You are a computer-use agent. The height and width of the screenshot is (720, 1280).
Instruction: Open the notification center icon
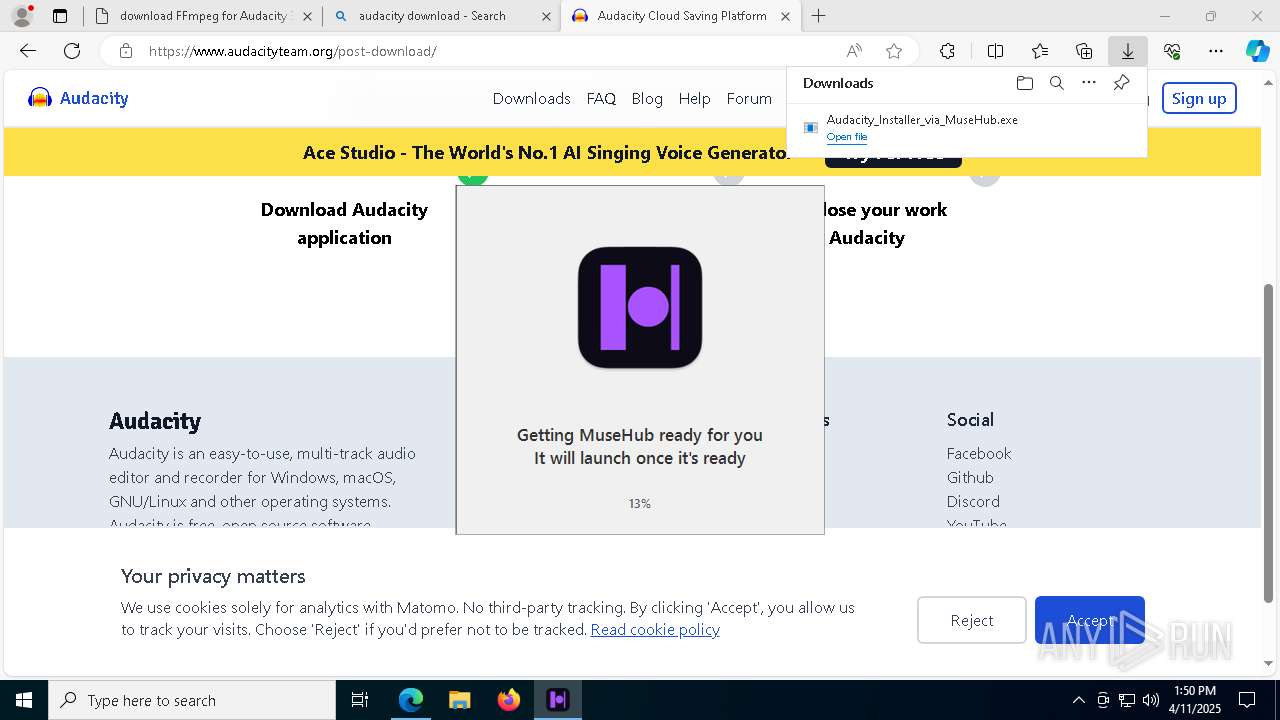tap(1247, 700)
